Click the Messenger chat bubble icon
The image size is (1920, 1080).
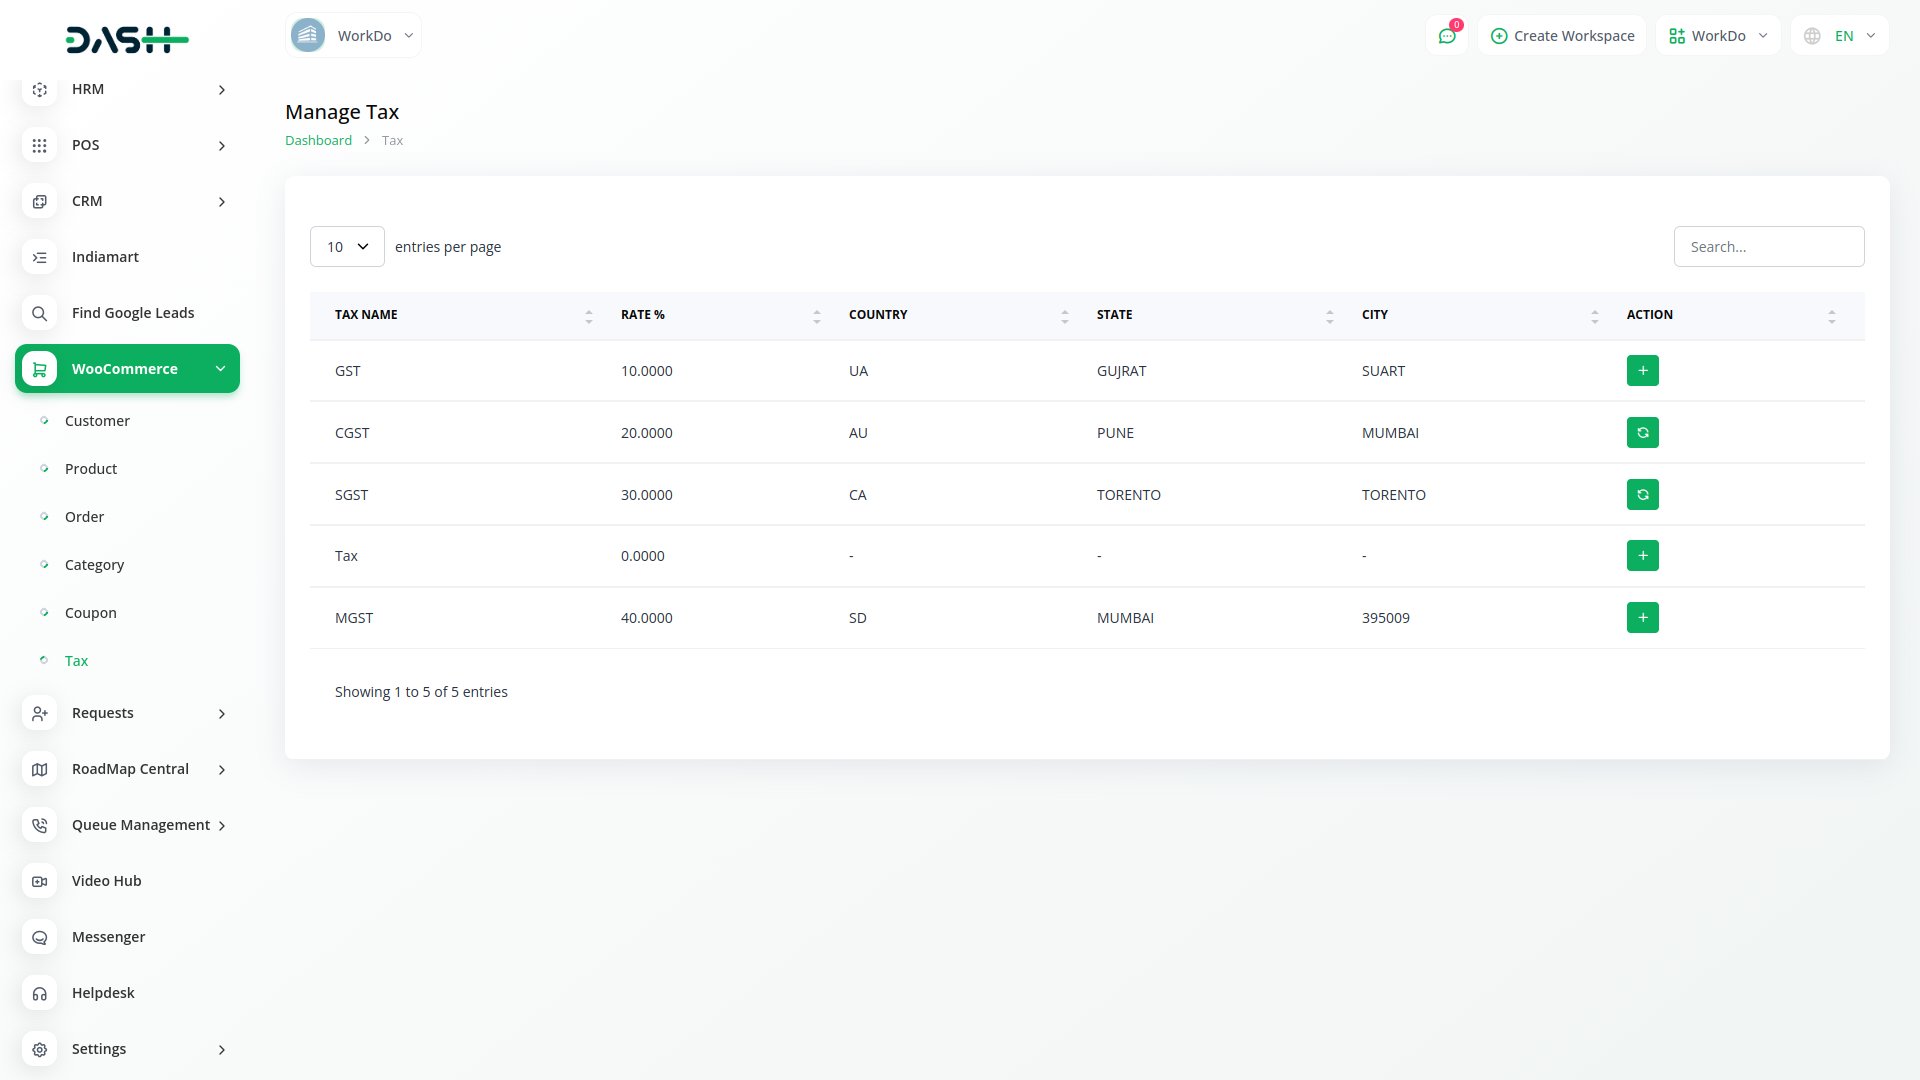tap(39, 937)
